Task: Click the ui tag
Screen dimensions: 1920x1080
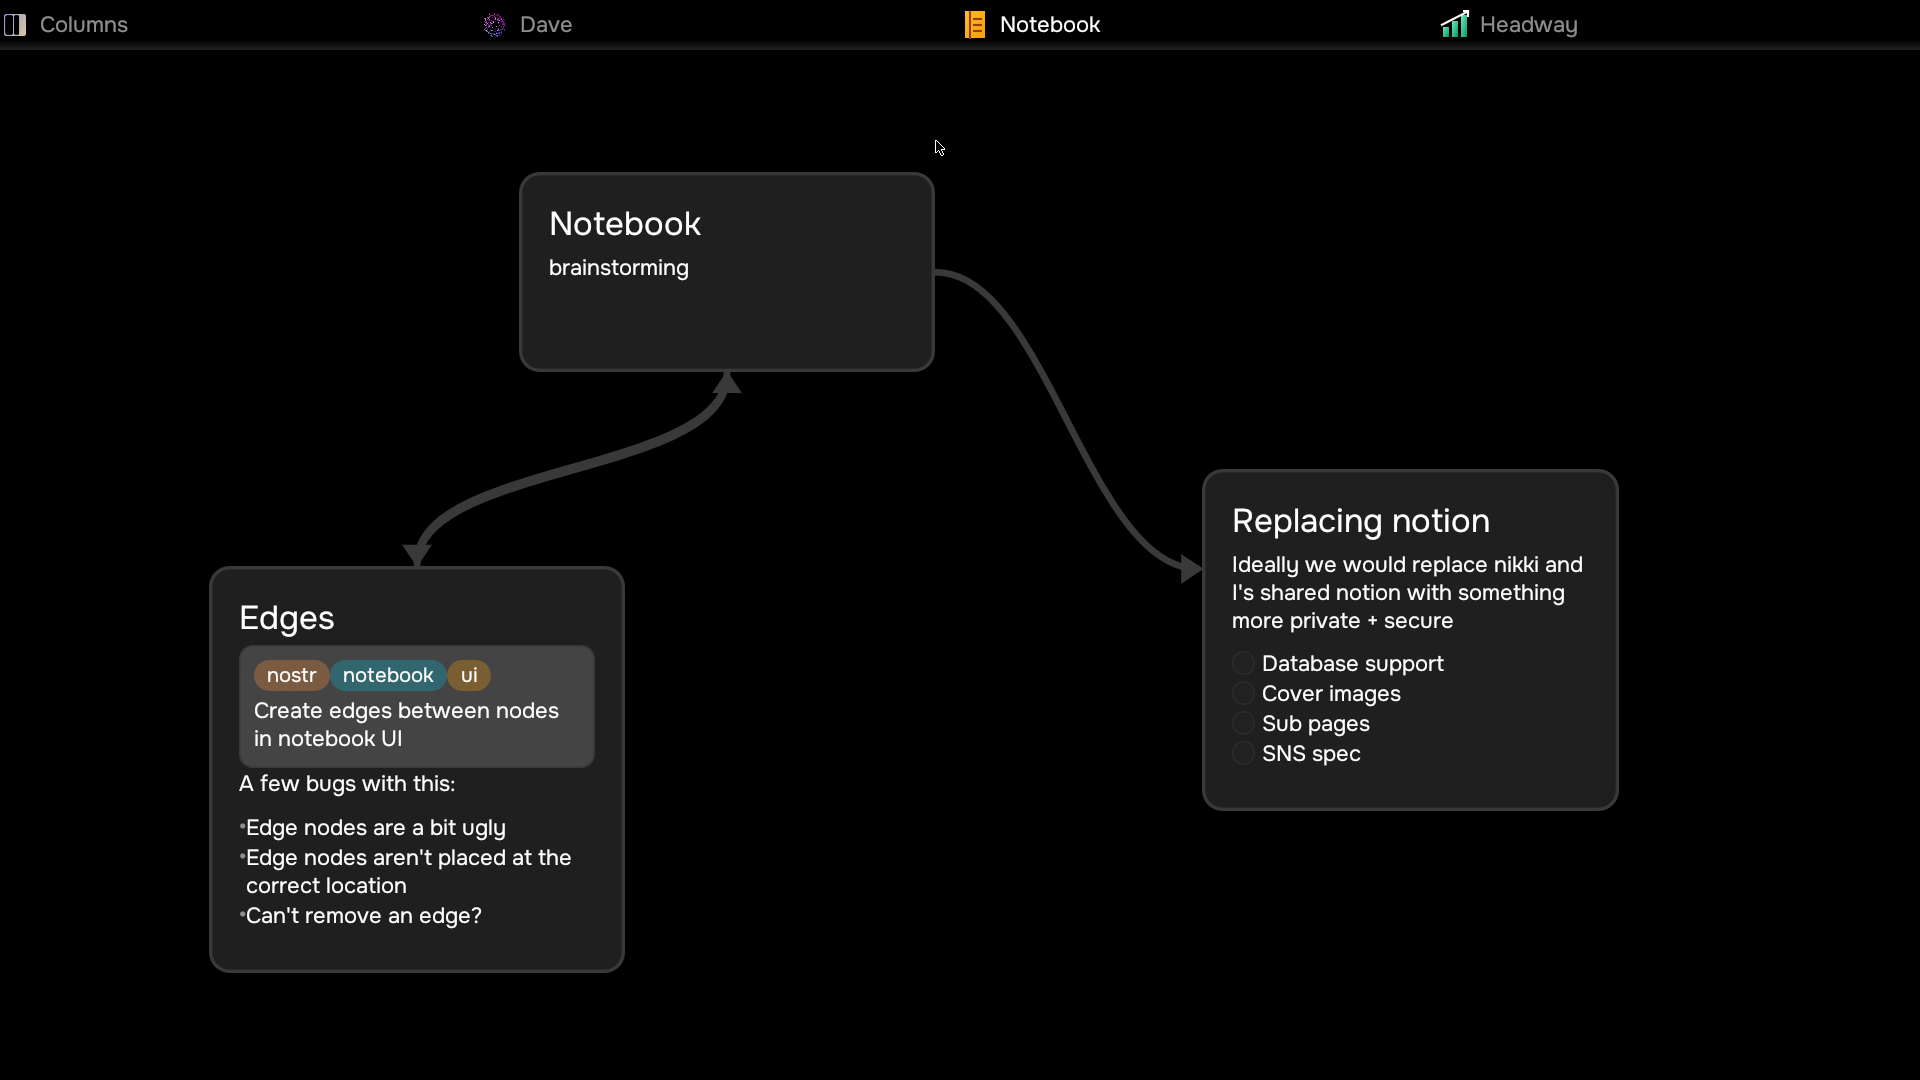Action: (x=469, y=675)
